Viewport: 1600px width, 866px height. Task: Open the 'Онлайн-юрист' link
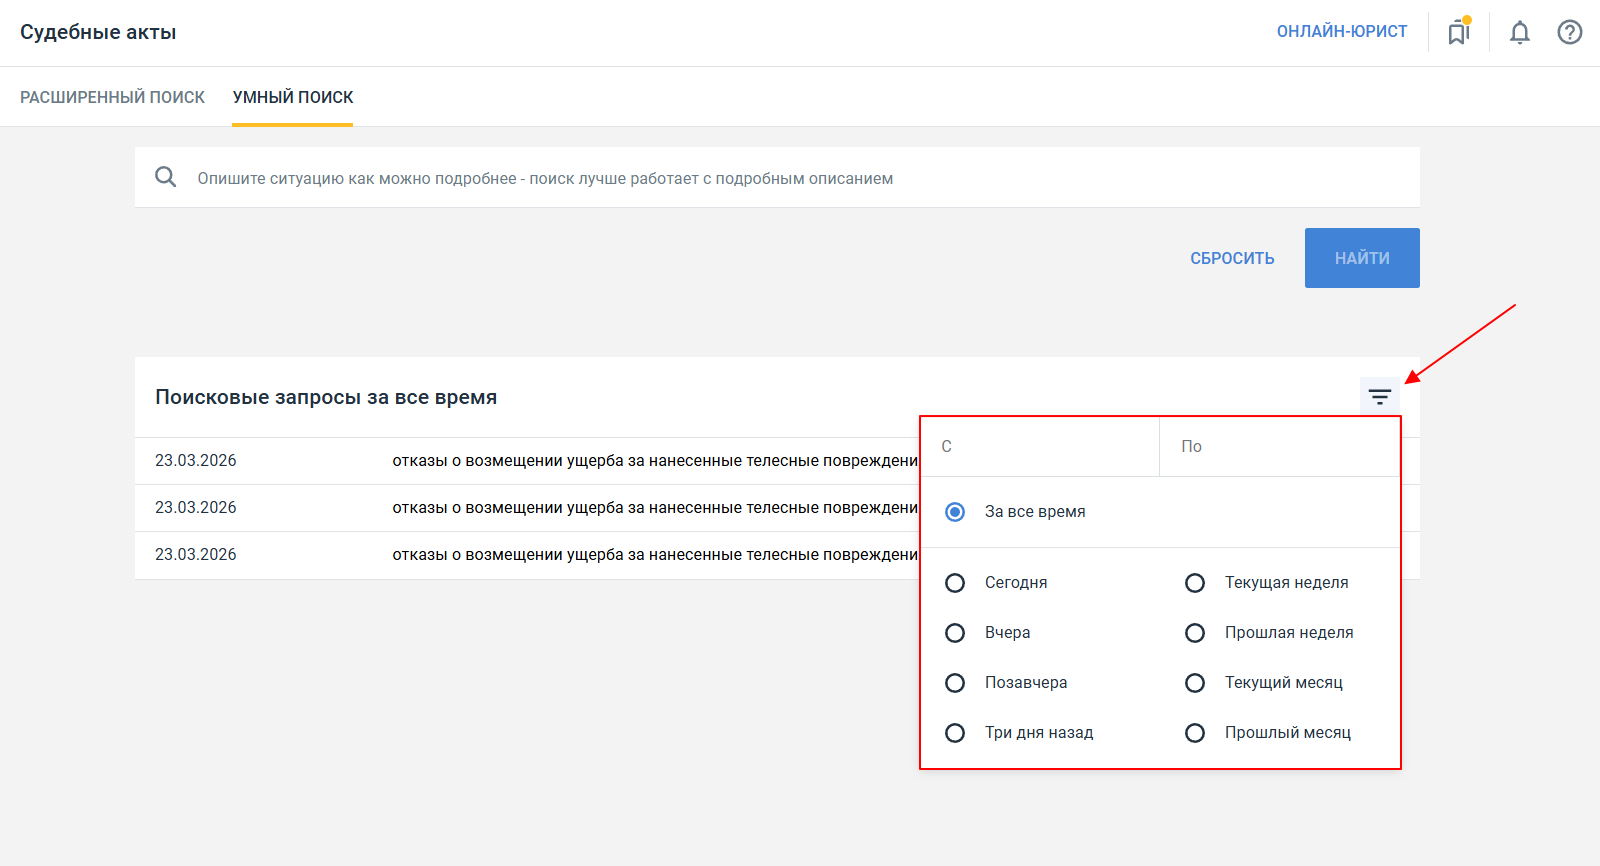[1341, 32]
